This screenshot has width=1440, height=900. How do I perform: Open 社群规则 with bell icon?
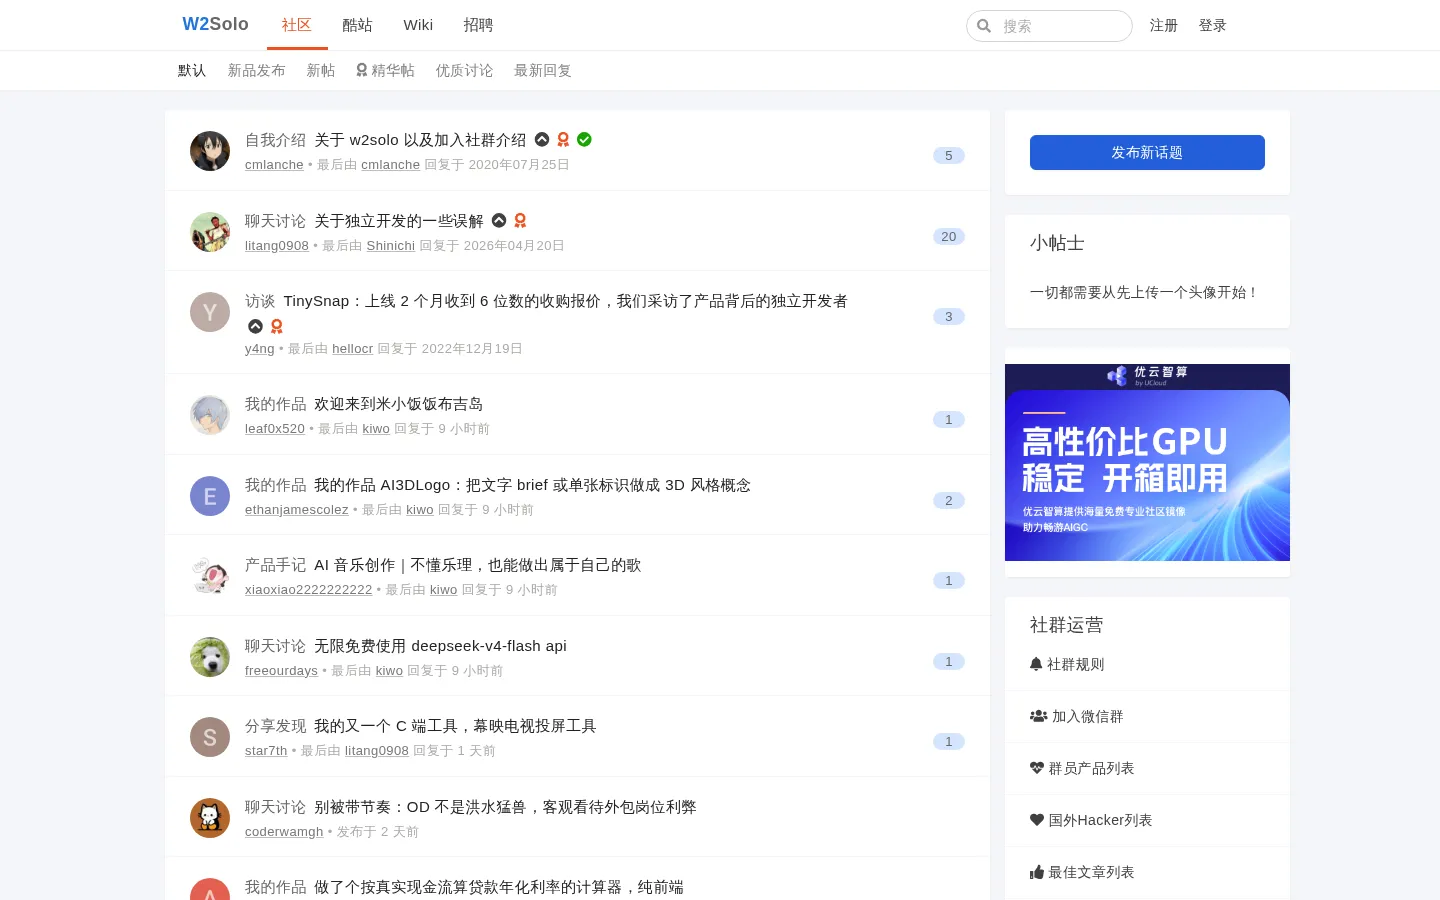pos(1067,664)
